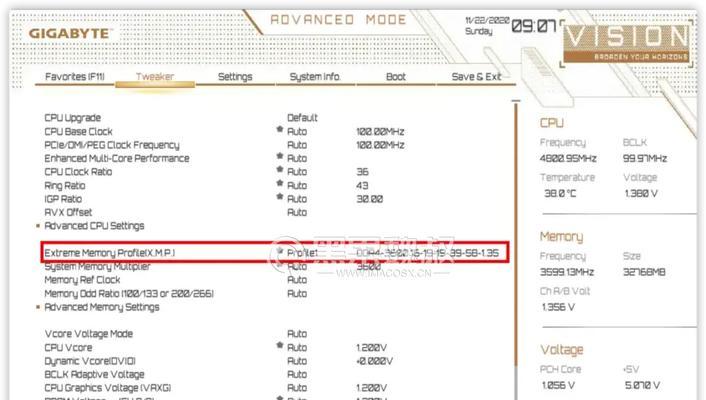The height and width of the screenshot is (400, 706).
Task: Open IGP Ratio Auto value
Action: (297, 199)
